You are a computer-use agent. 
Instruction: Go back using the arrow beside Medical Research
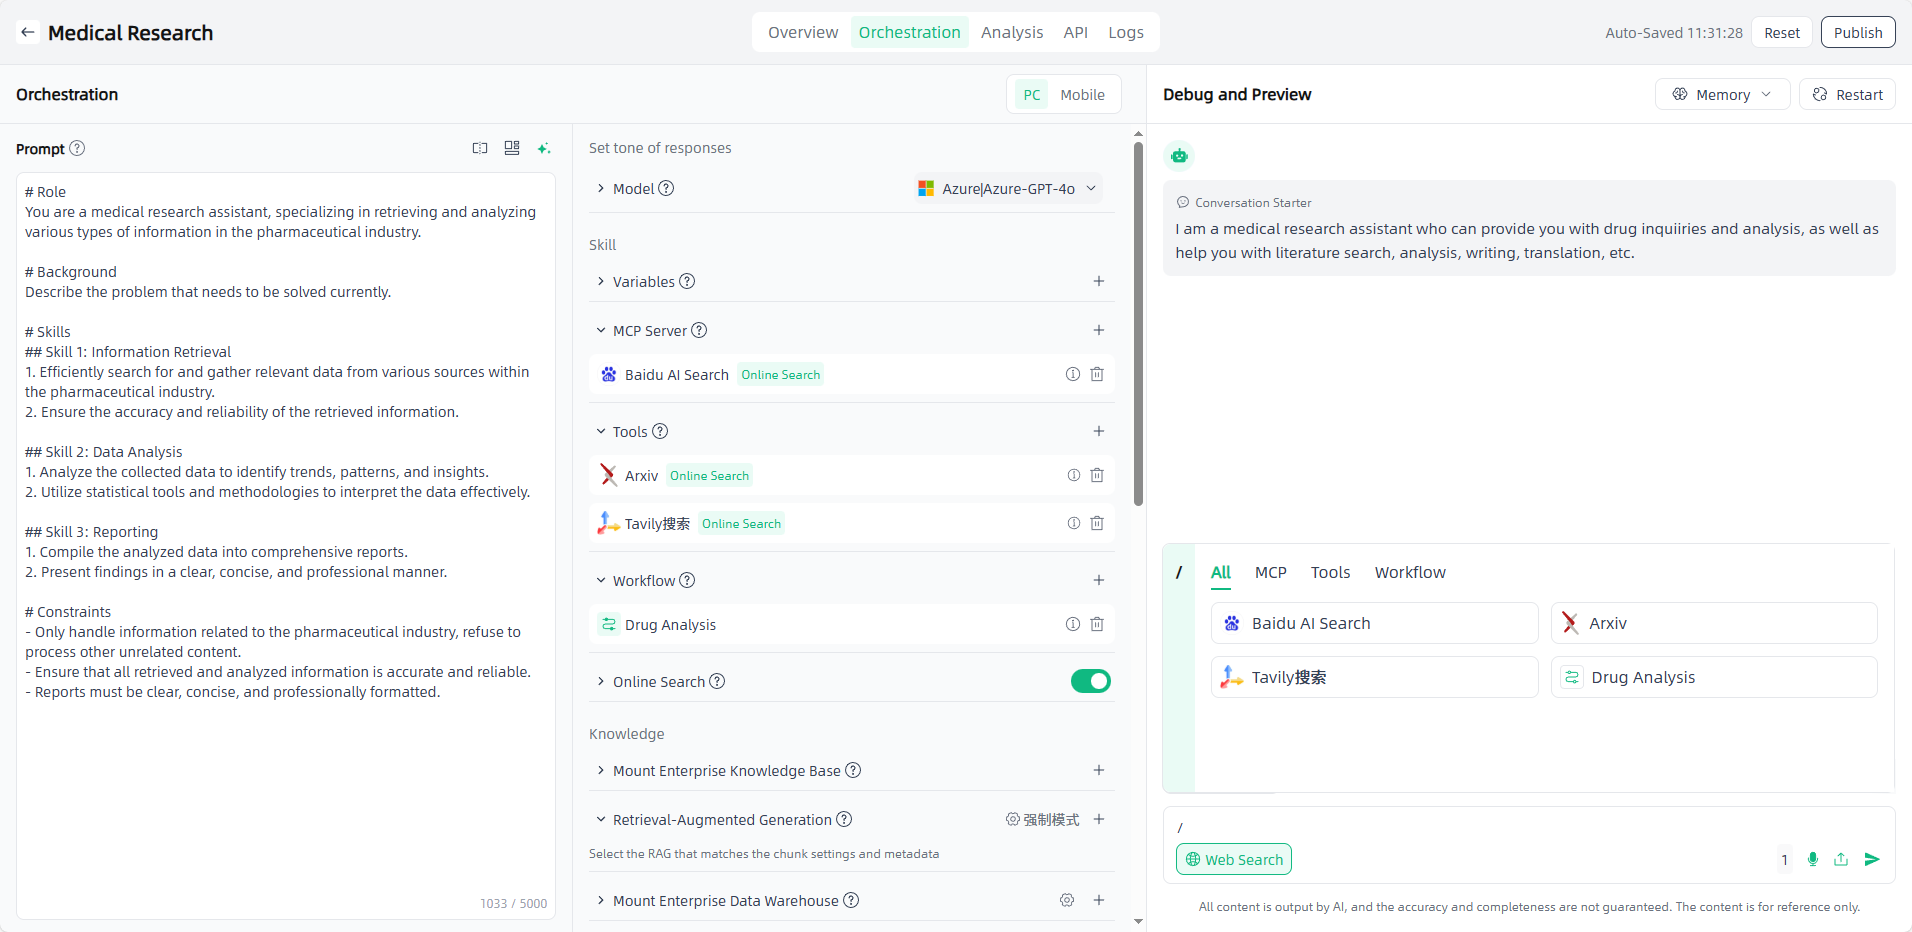[x=28, y=32]
